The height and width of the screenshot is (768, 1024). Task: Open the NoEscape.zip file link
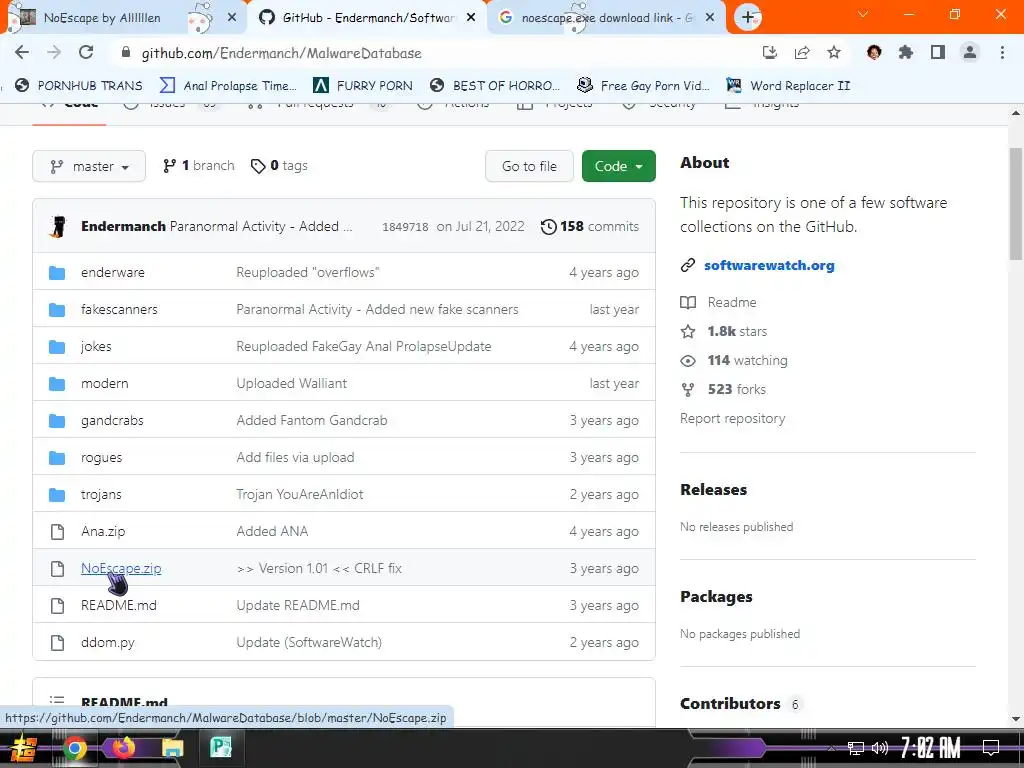point(121,568)
